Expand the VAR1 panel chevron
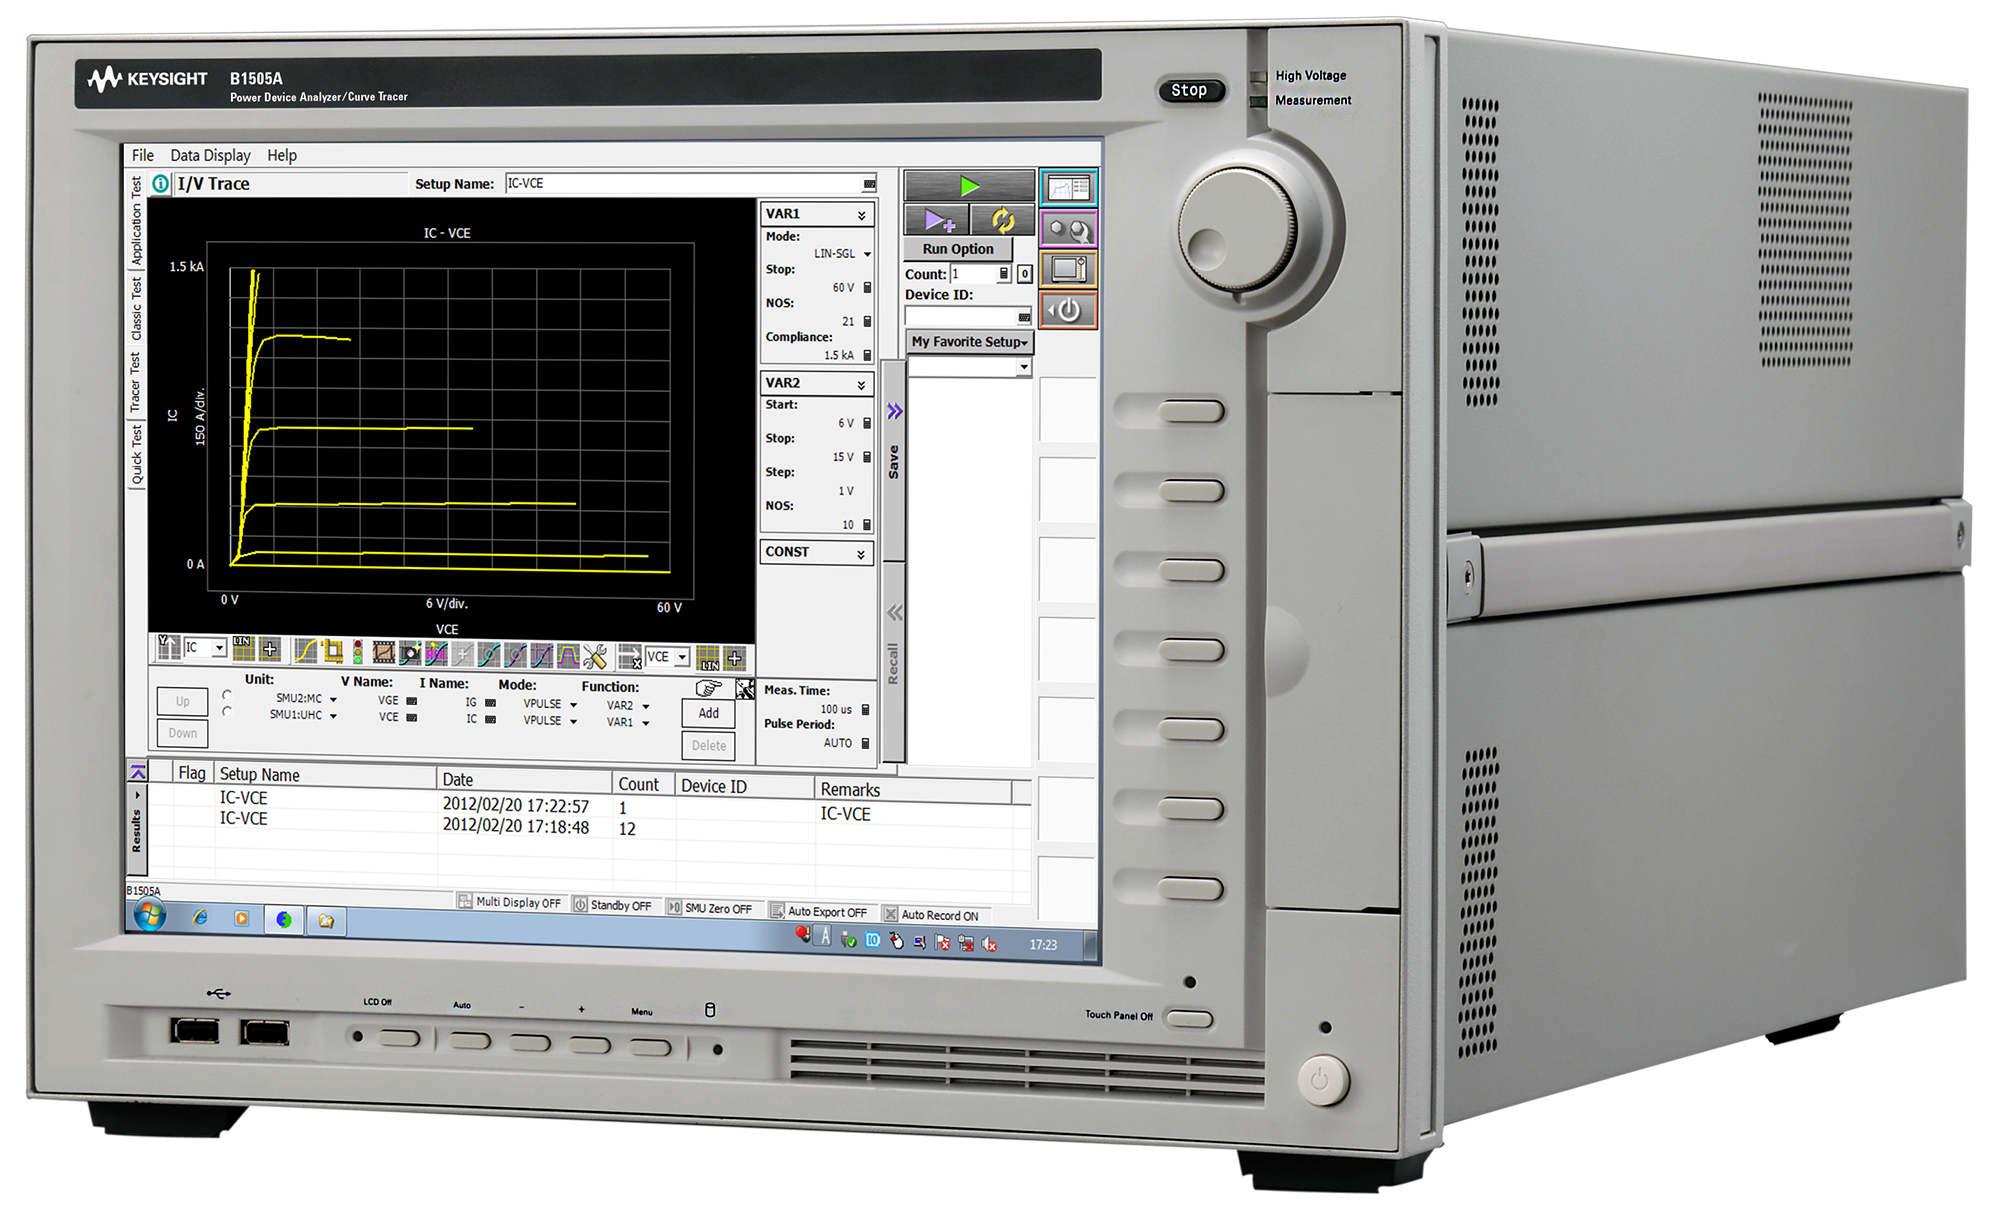 [x=861, y=215]
